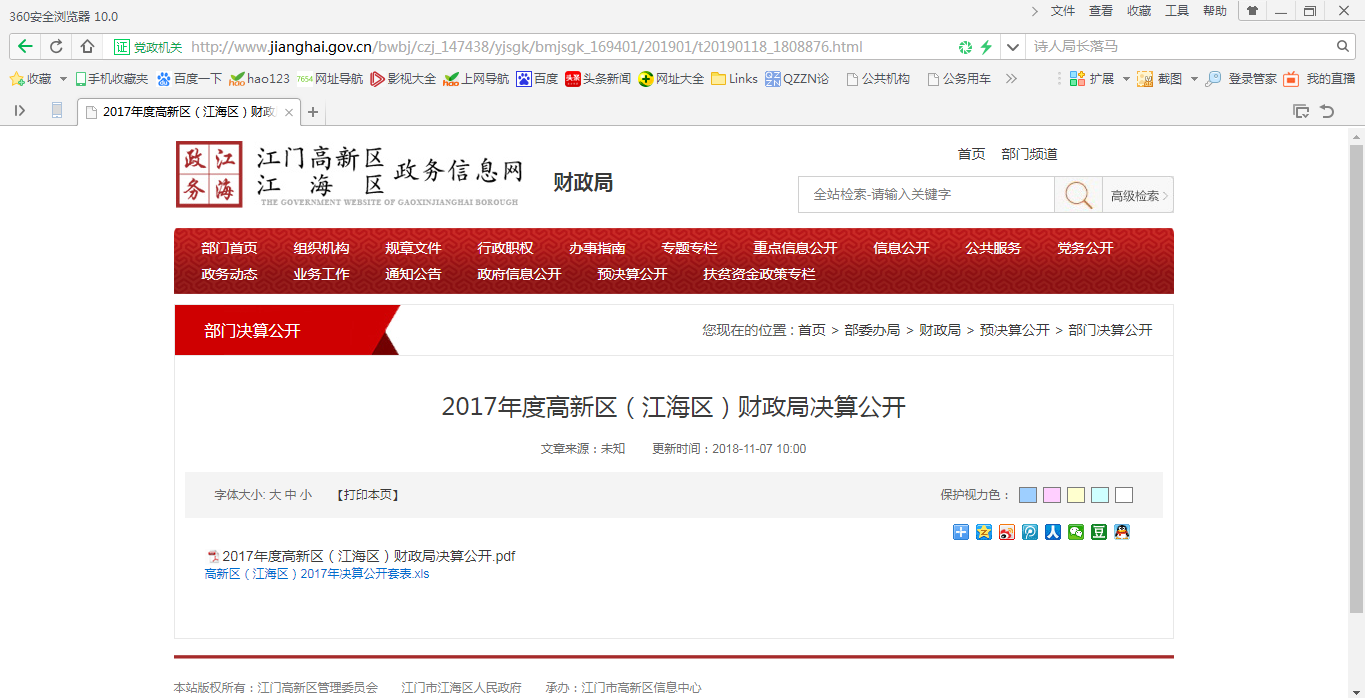This screenshot has width=1365, height=698.
Task: Open 登录管家 login manager
Action: [1241, 78]
